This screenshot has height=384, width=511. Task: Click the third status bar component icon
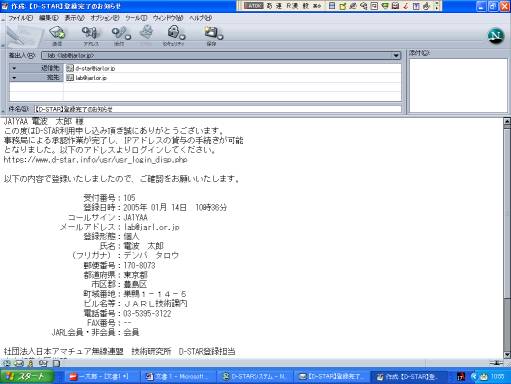point(31,363)
